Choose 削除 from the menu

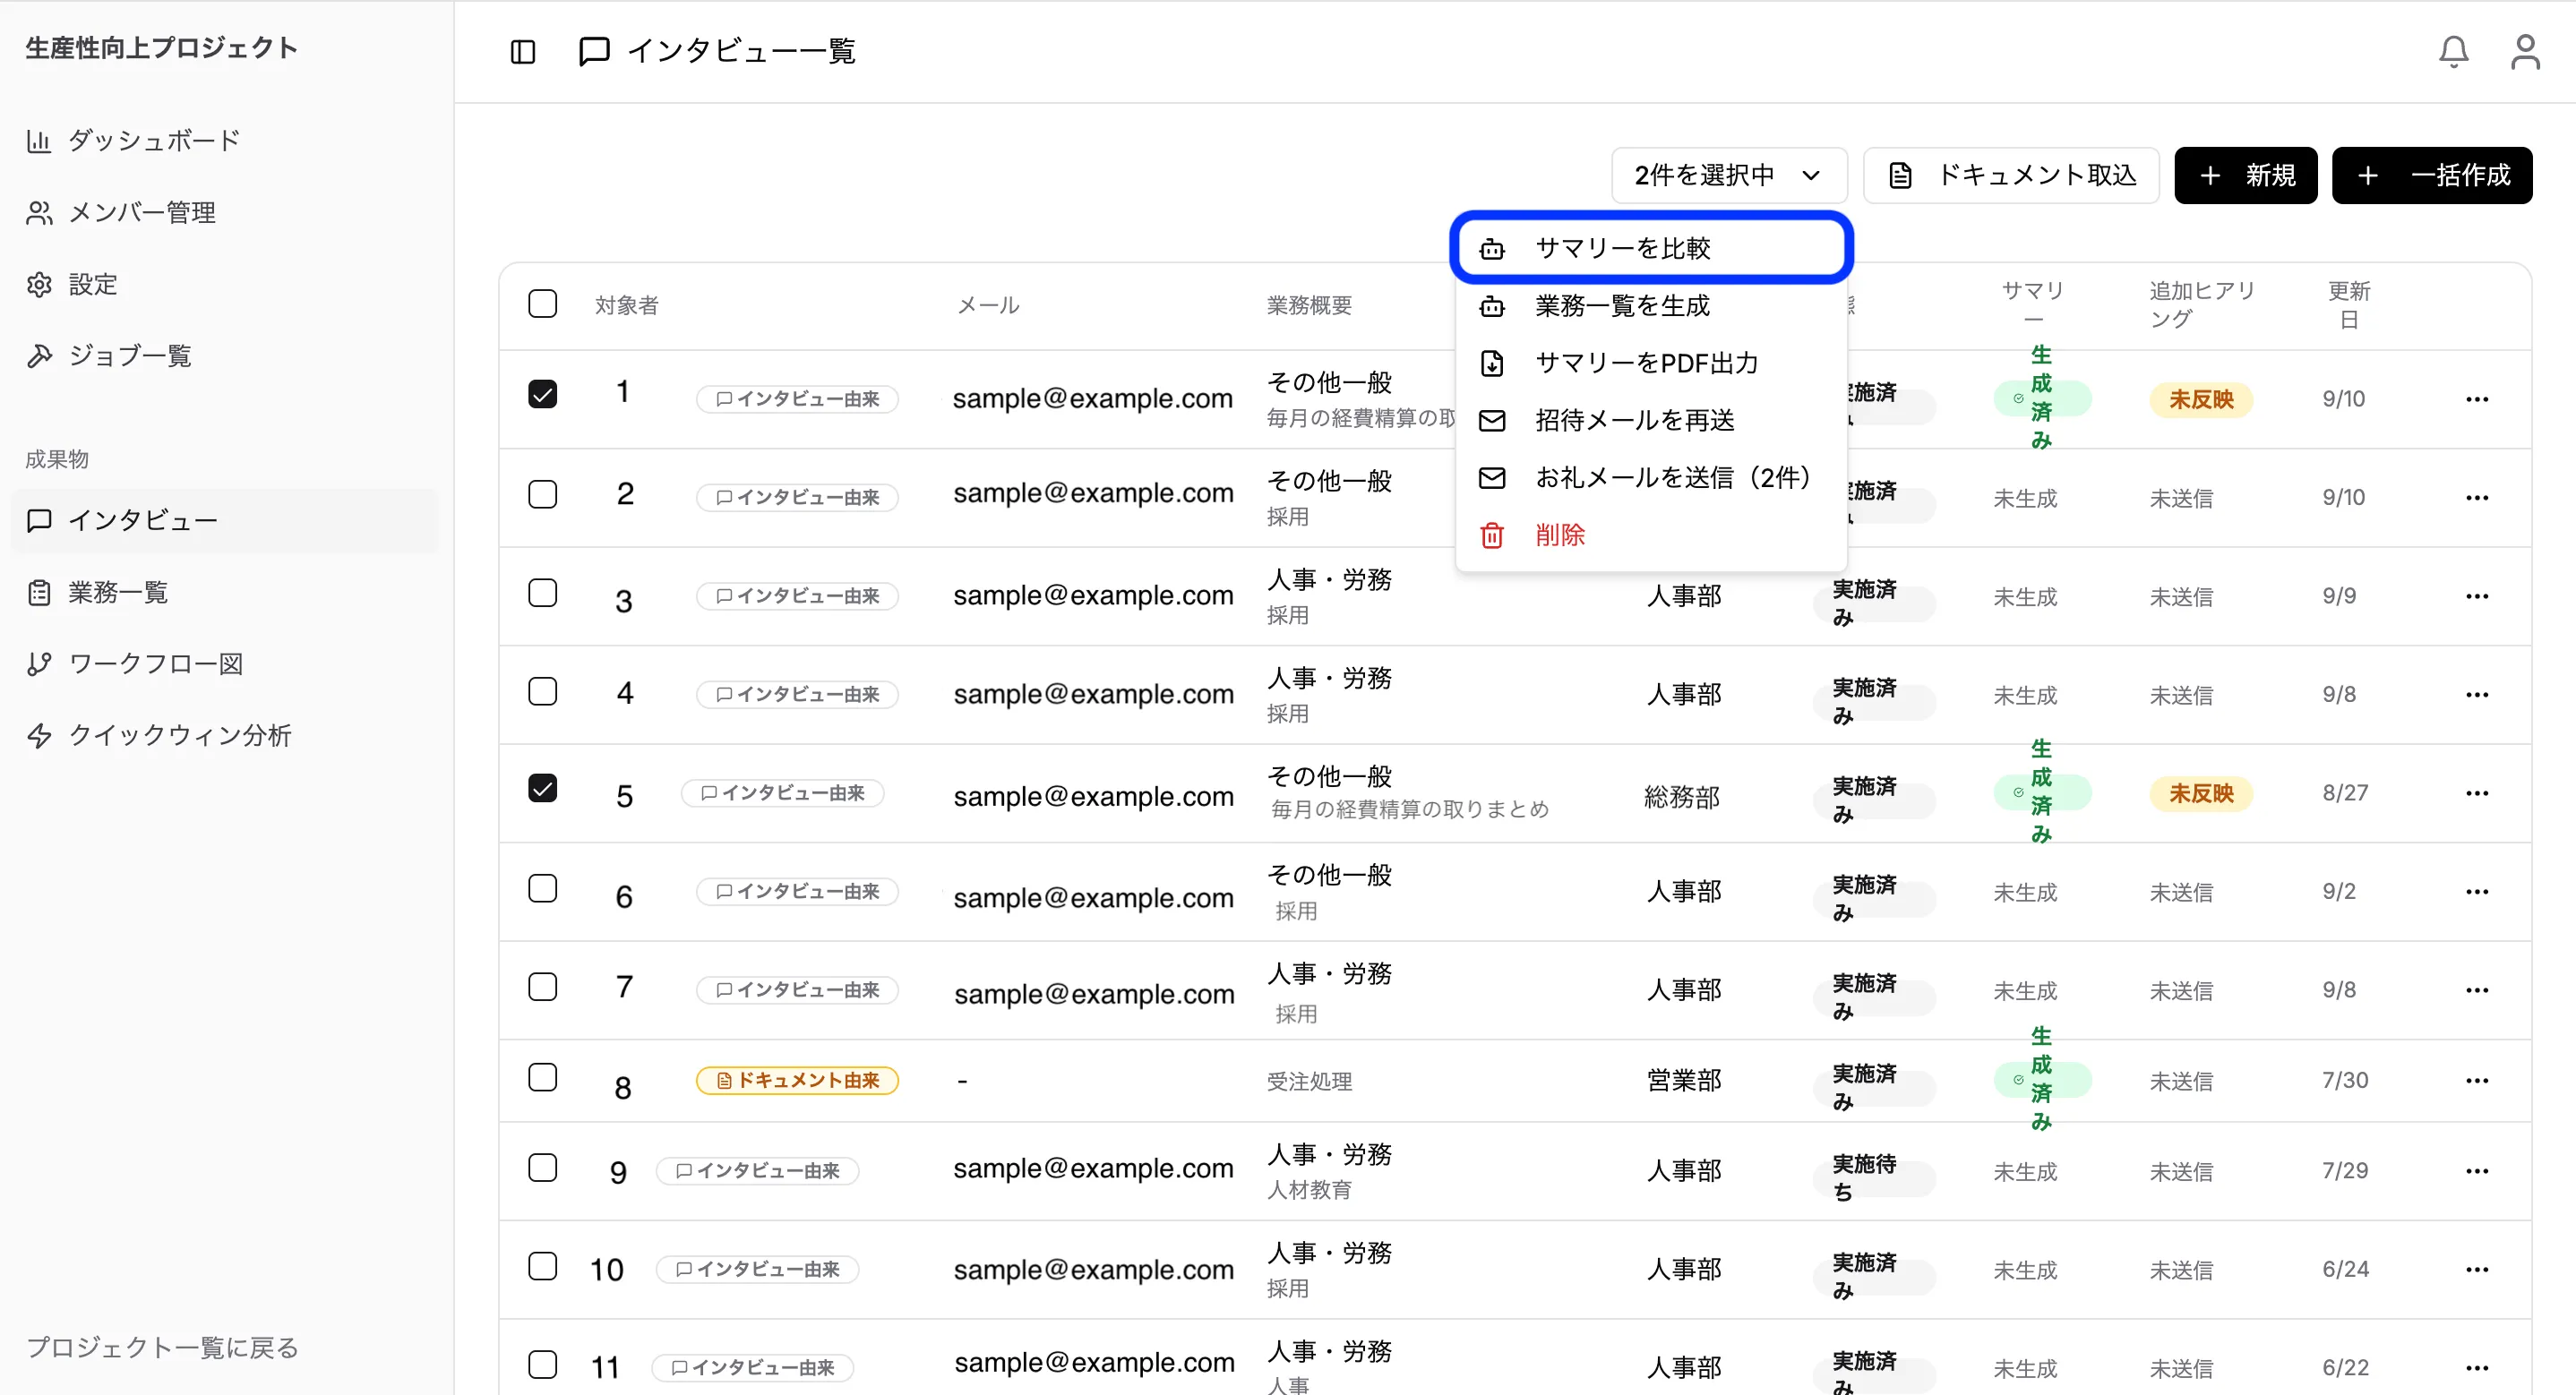coord(1651,535)
